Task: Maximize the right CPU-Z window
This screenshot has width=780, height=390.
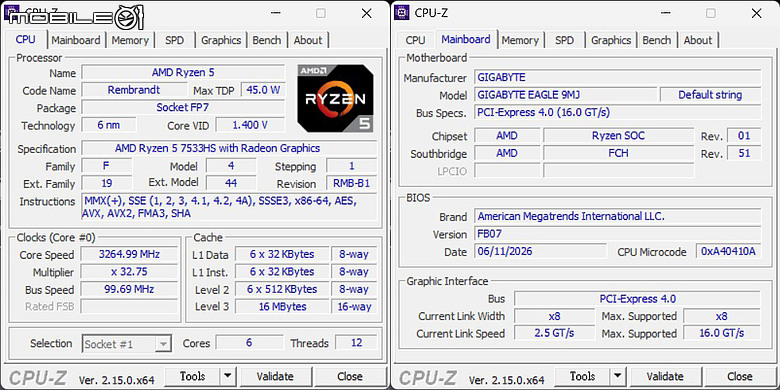Action: 711,13
